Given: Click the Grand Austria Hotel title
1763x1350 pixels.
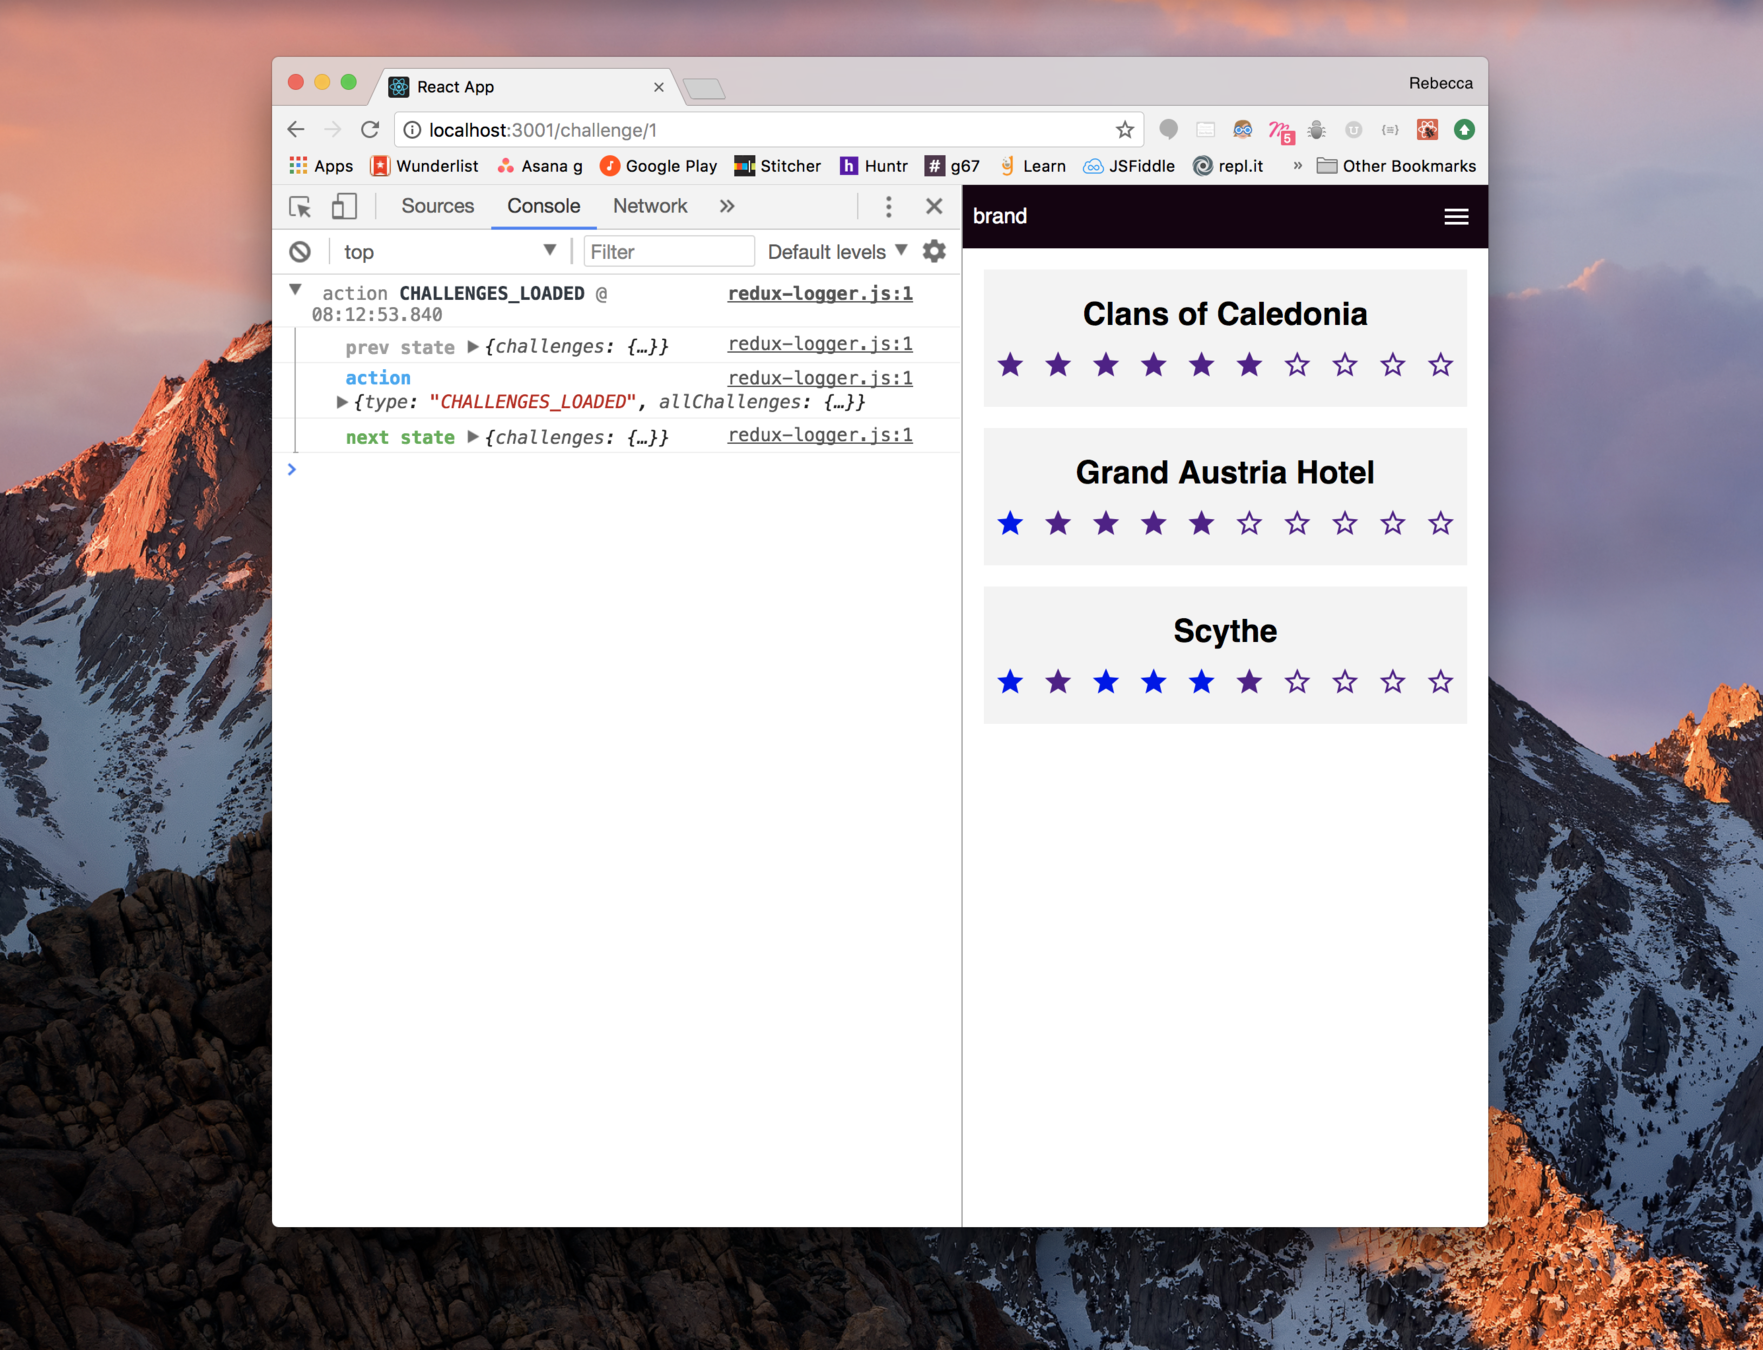Looking at the screenshot, I should 1225,472.
